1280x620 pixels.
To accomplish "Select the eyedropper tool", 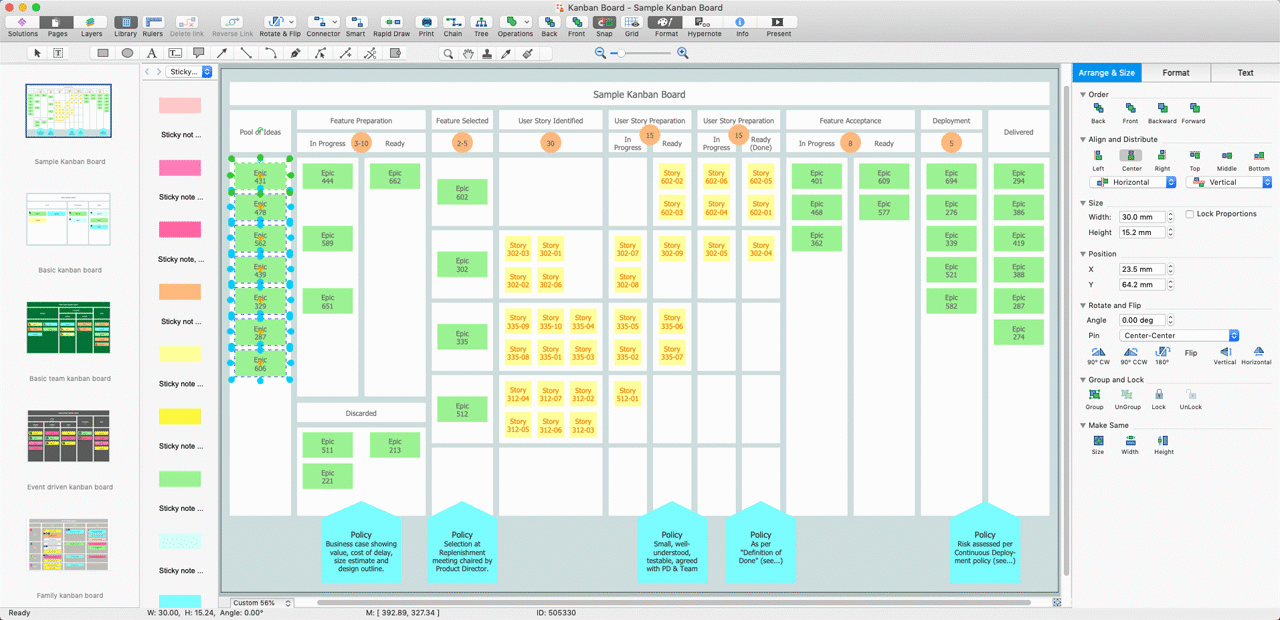I will [x=508, y=53].
